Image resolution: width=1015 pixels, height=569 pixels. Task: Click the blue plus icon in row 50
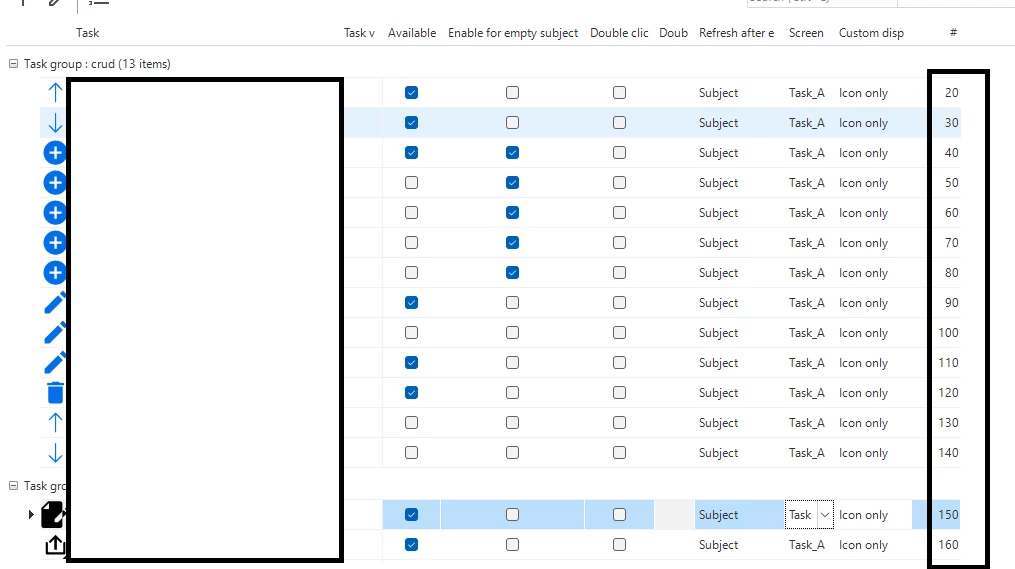tap(55, 183)
